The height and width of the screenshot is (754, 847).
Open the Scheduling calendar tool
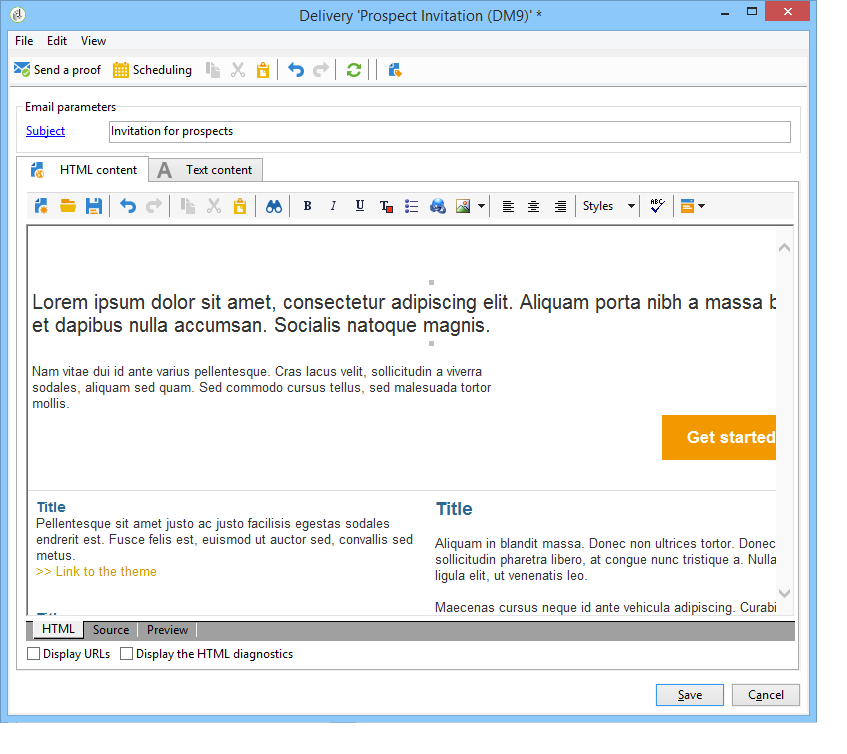[152, 70]
